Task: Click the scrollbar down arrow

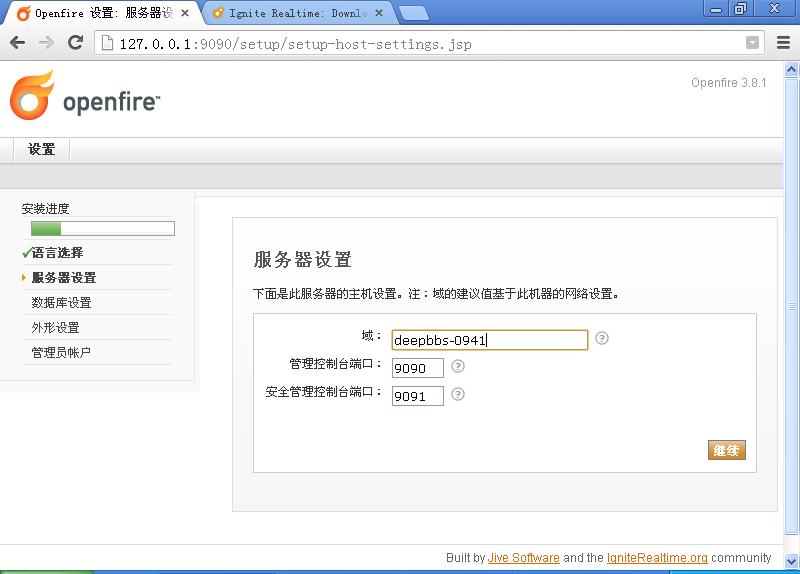Action: pos(791,561)
